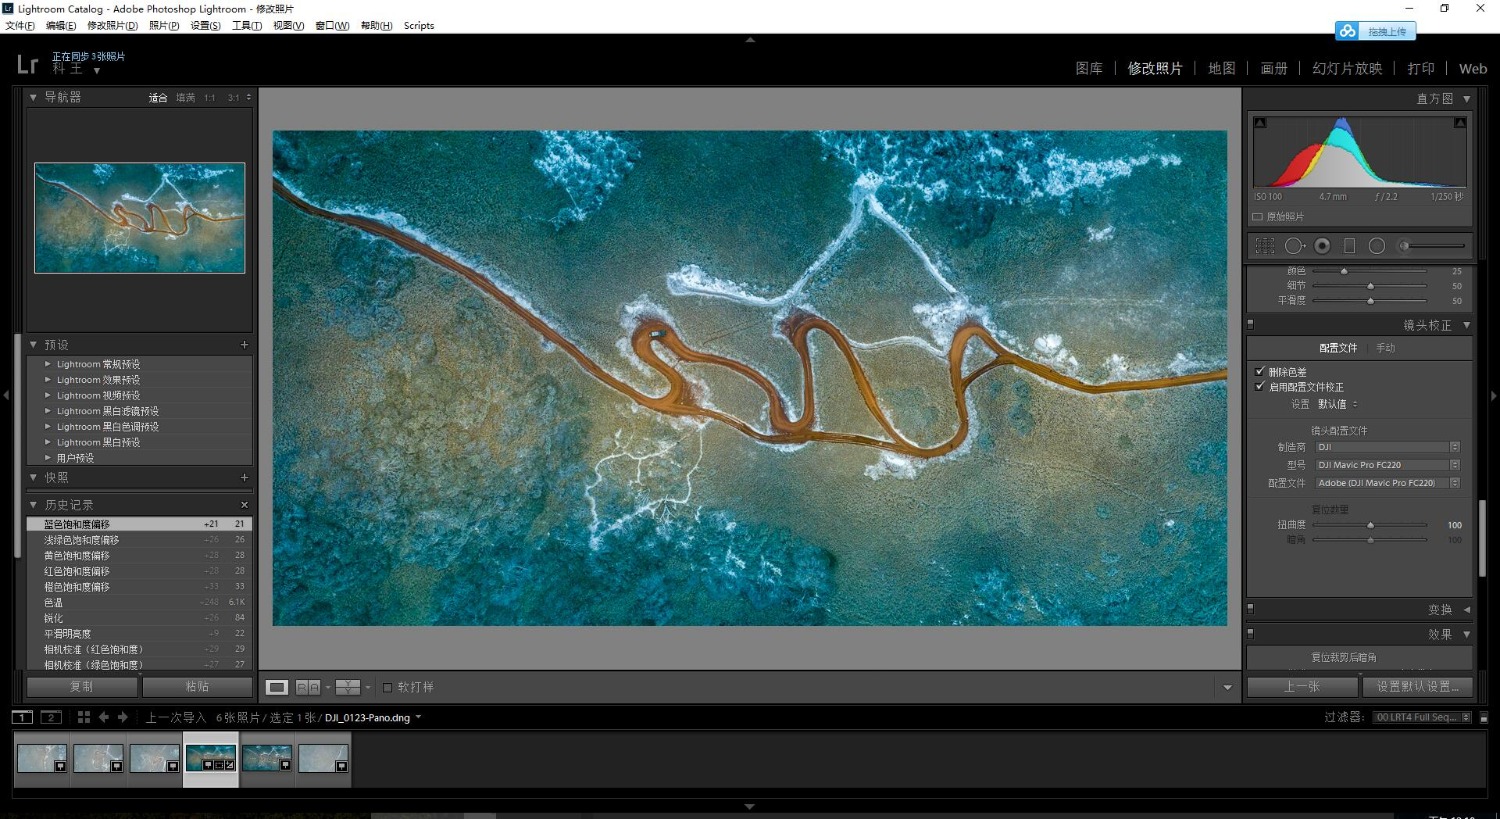Collapse the 直方图 panel
The width and height of the screenshot is (1500, 819).
click(1467, 99)
